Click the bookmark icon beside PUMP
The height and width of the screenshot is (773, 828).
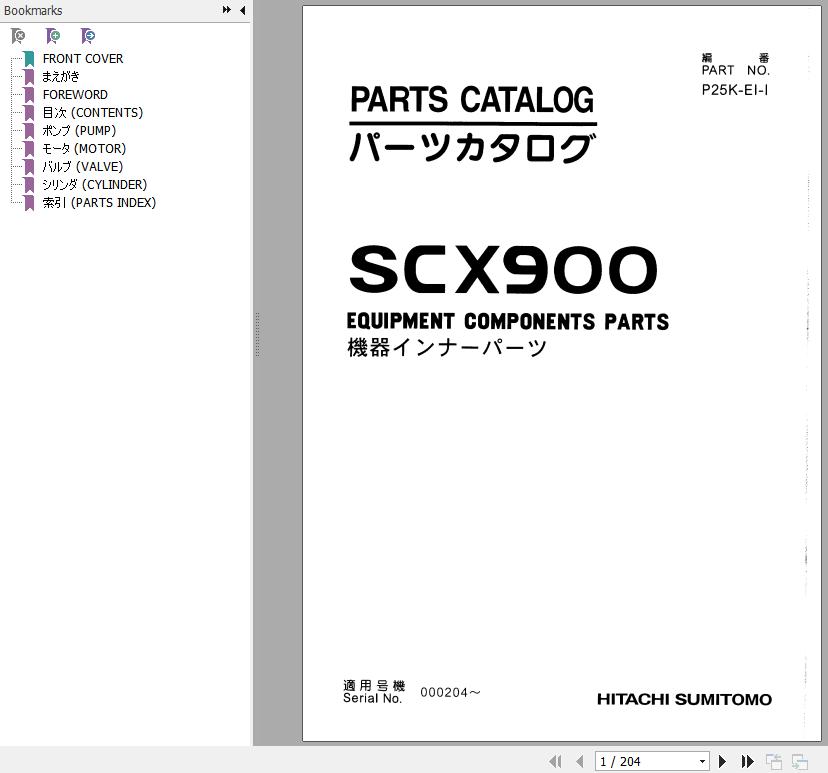point(30,130)
